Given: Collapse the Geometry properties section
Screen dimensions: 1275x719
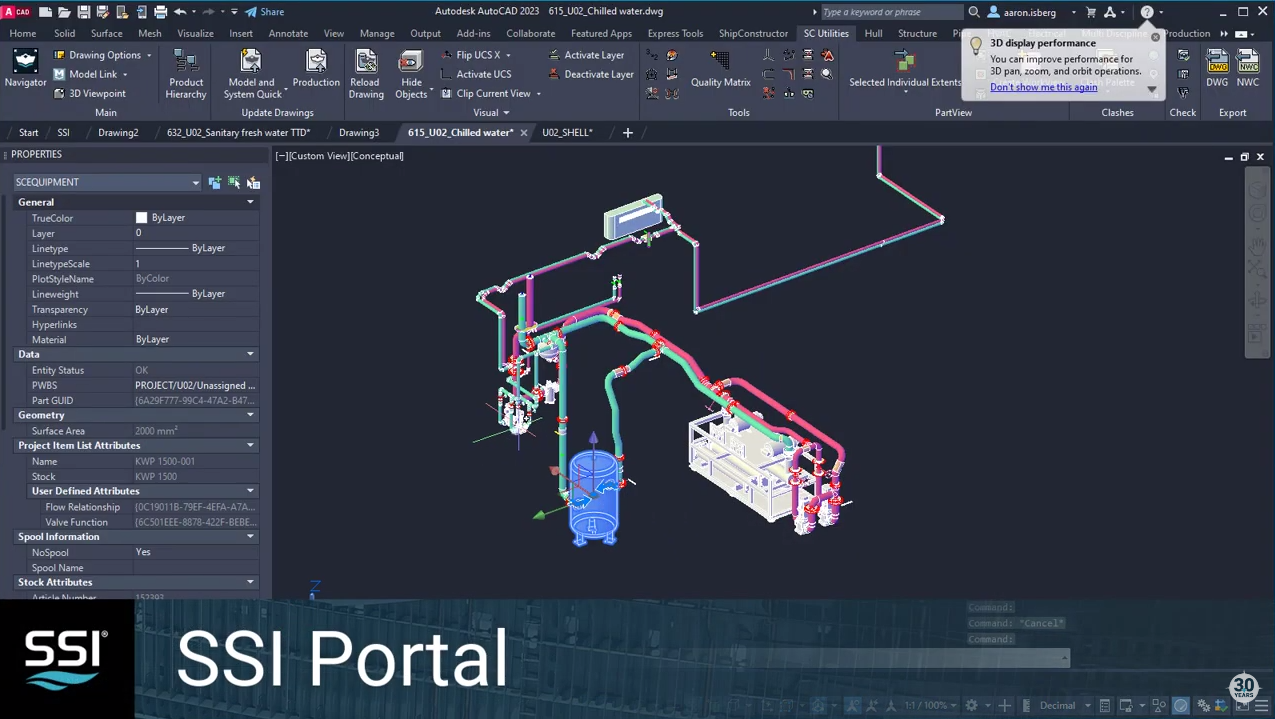Looking at the screenshot, I should click(x=250, y=415).
